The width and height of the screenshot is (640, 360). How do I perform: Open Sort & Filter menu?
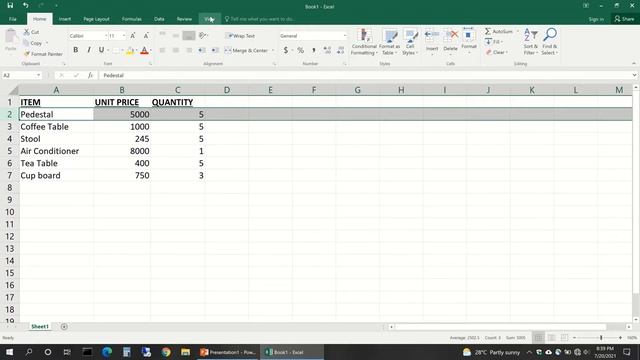(x=530, y=42)
